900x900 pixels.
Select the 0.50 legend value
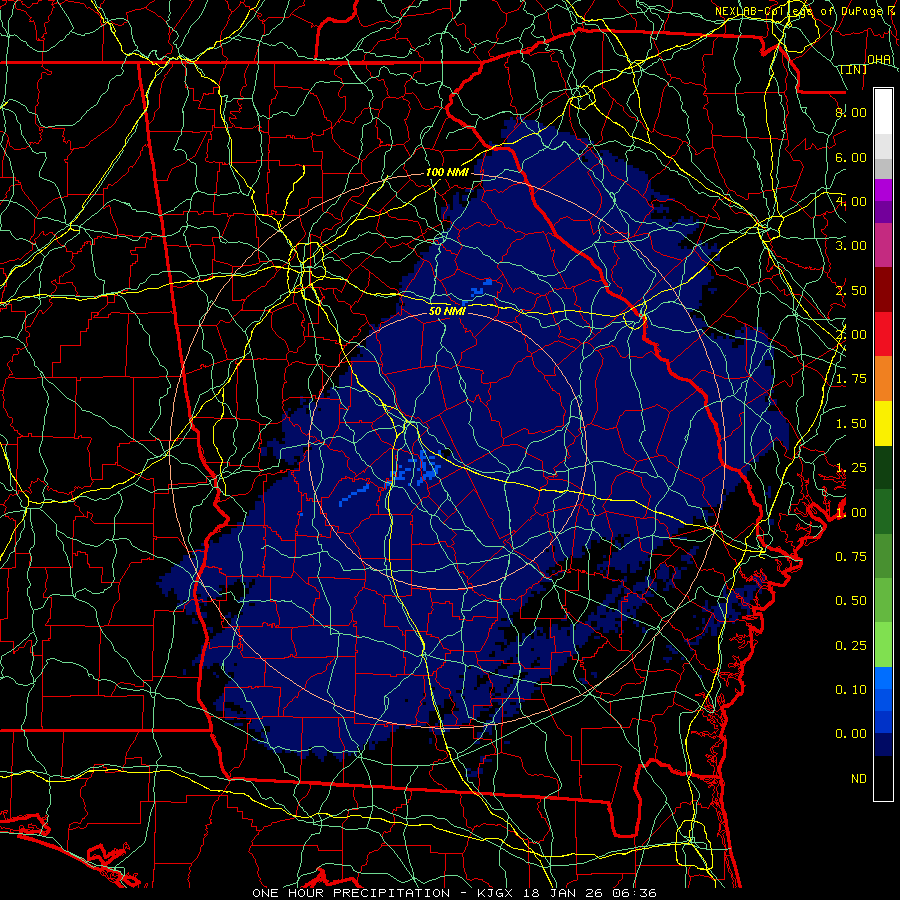point(851,601)
